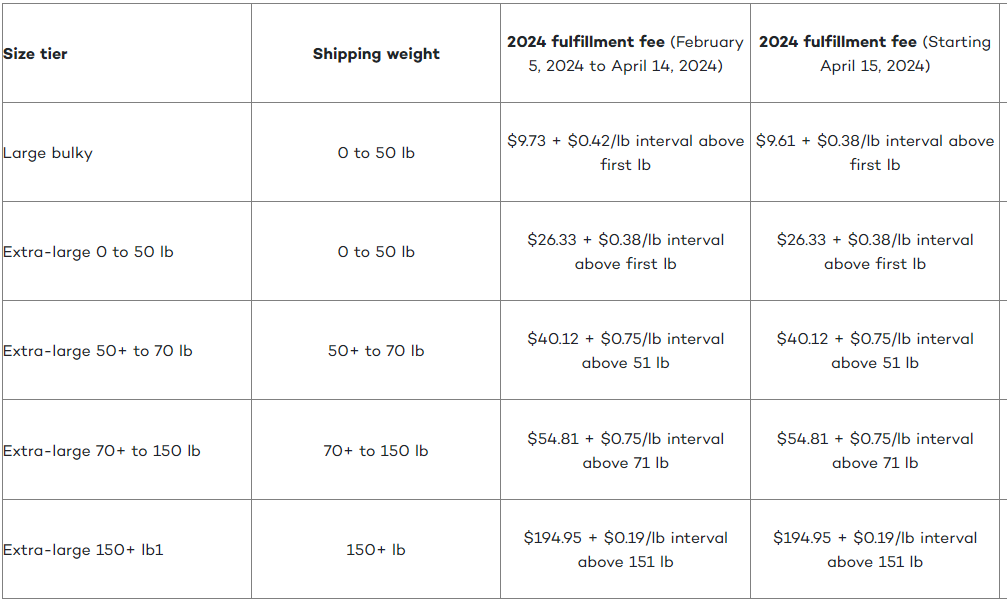
Task: Click the 150+ lb shipping weight cell
Action: click(x=376, y=549)
